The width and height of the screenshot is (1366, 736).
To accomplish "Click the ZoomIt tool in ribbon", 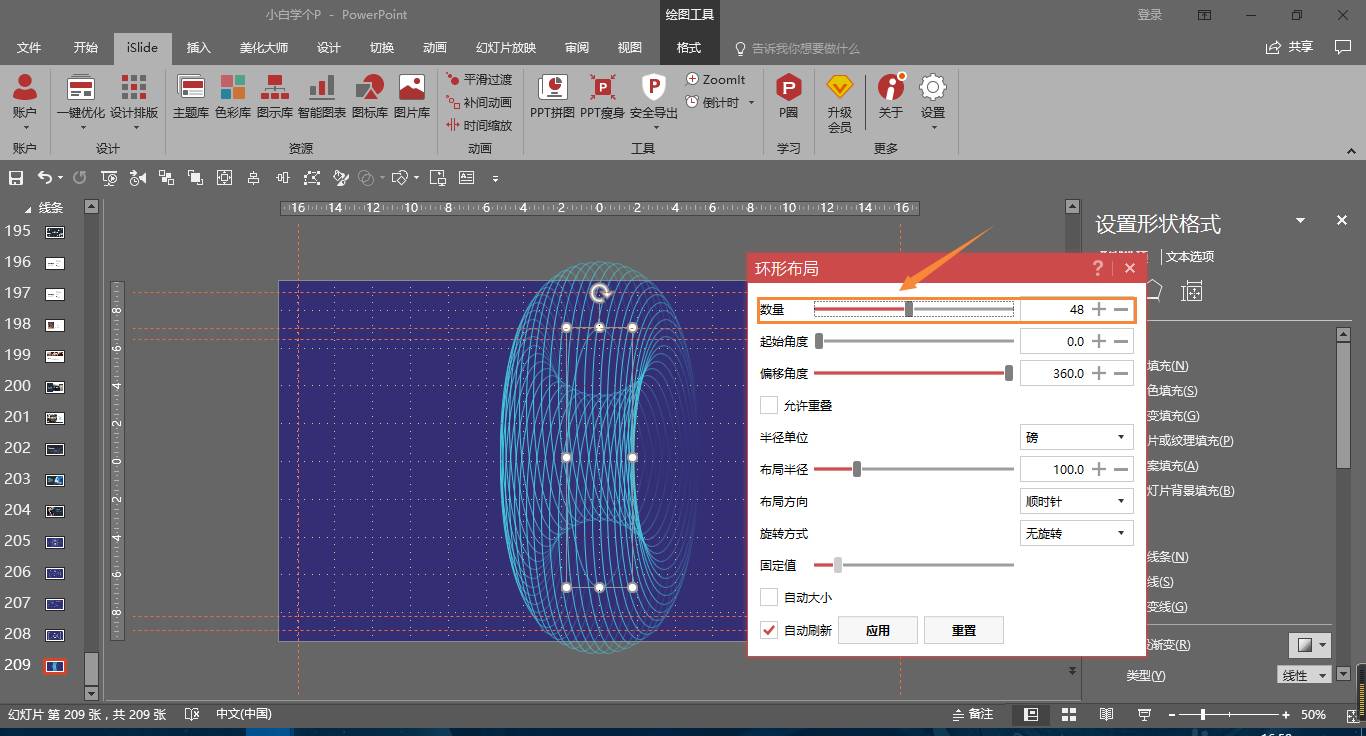I will 716,79.
